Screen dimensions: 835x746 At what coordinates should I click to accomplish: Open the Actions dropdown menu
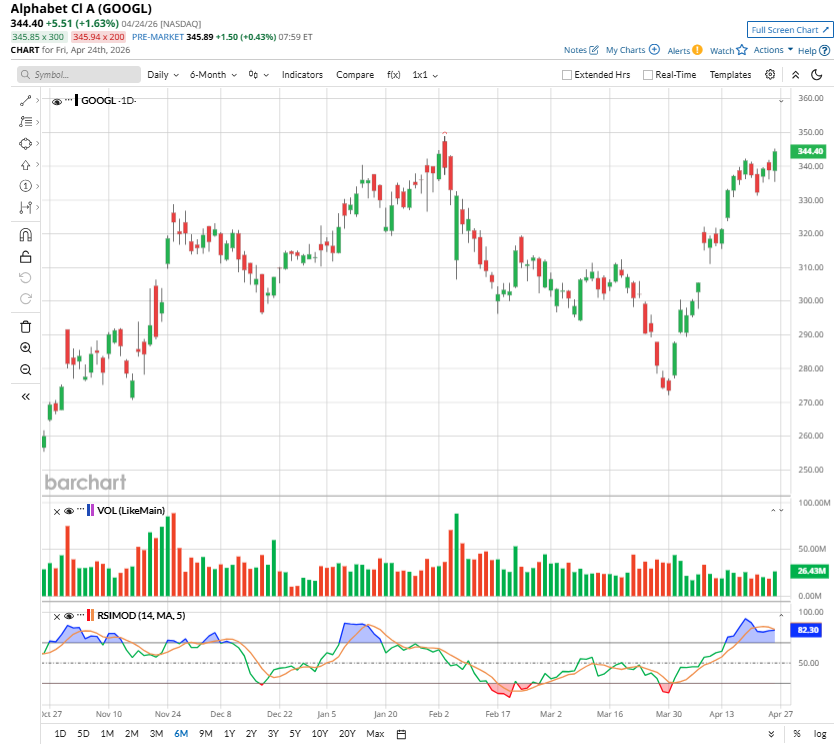point(773,50)
